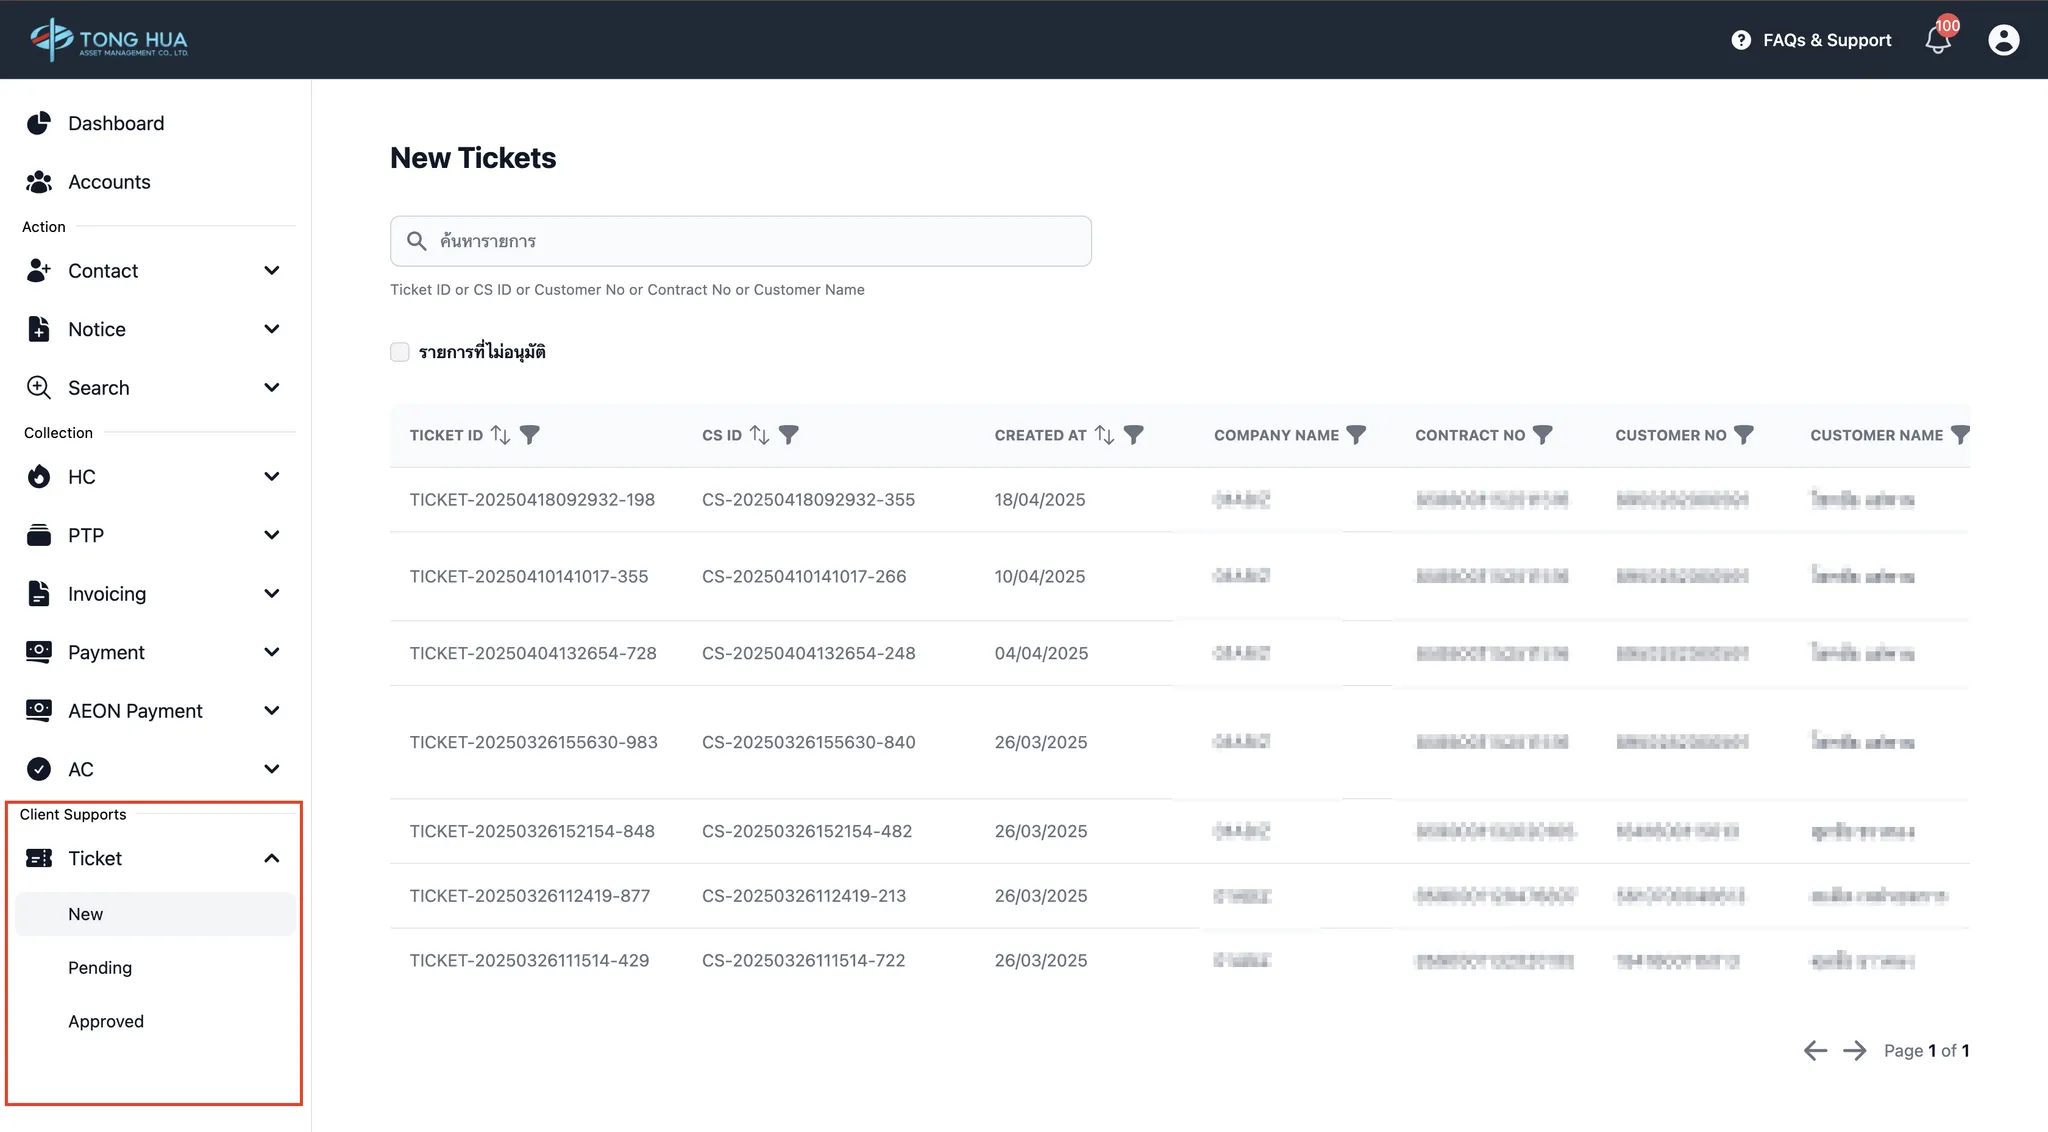Open the user profile avatar icon
Screen dimensions: 2048x1132
tap(2003, 40)
